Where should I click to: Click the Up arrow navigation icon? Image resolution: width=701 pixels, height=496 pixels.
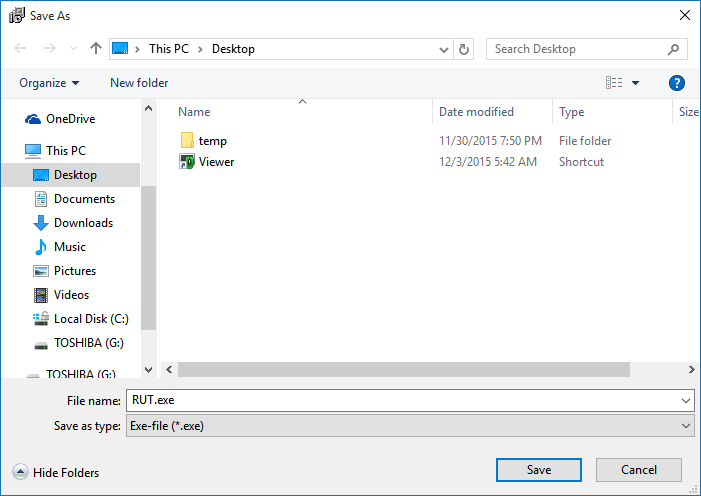coord(96,48)
